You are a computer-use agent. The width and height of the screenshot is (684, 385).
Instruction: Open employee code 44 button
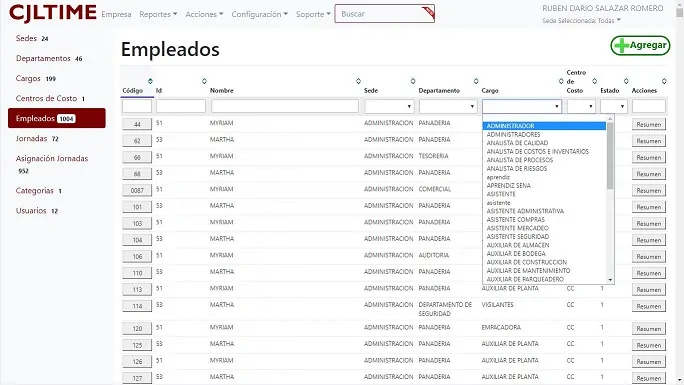[137, 124]
